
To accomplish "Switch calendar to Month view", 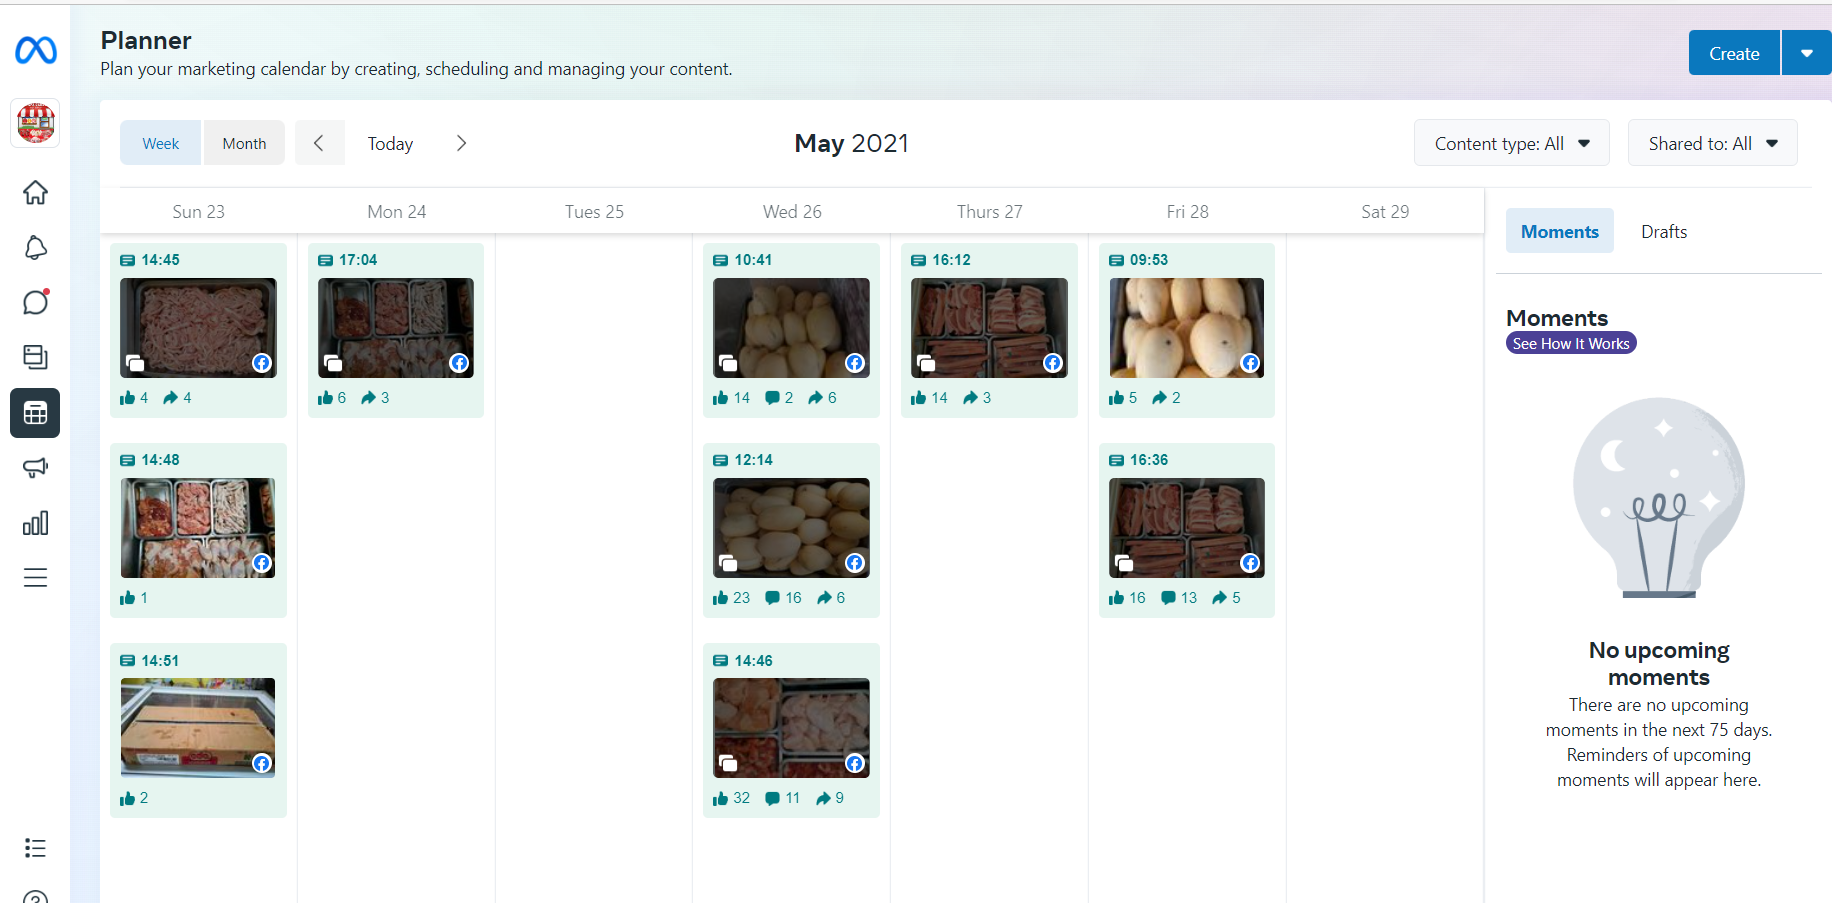I will coord(244,143).
